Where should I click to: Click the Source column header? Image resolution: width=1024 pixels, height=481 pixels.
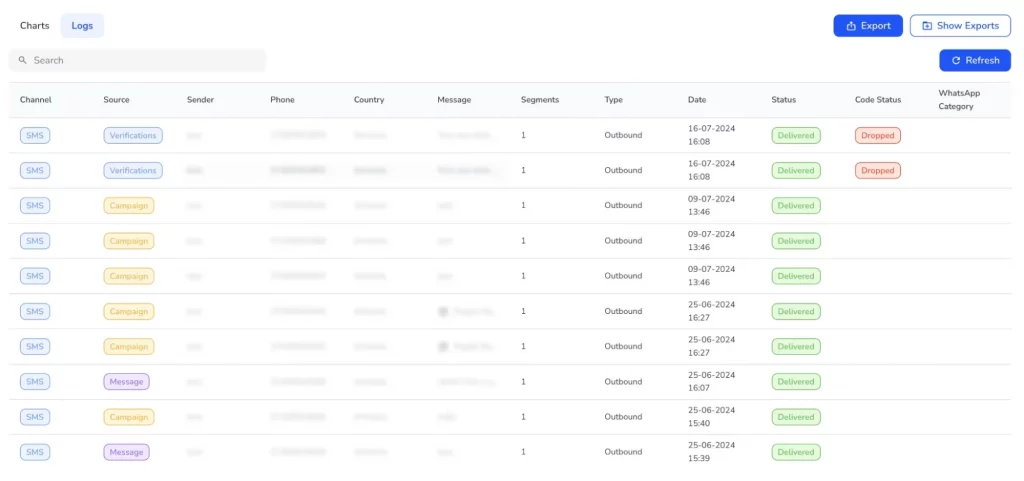116,100
